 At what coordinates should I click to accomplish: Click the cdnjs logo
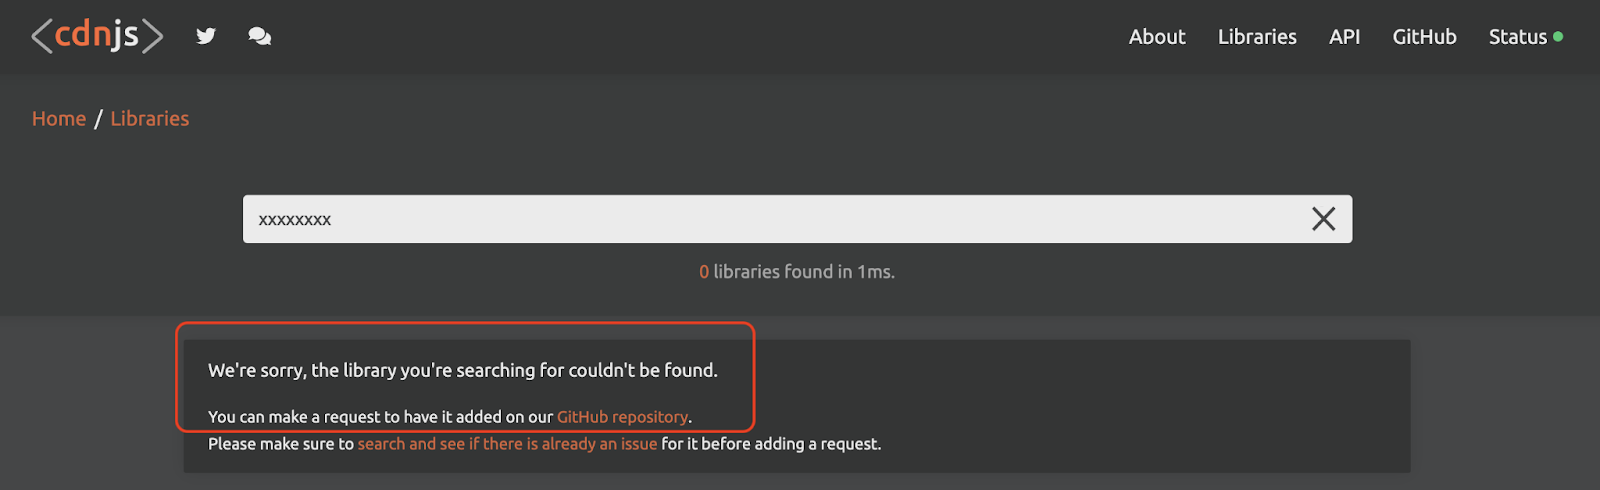click(x=97, y=36)
